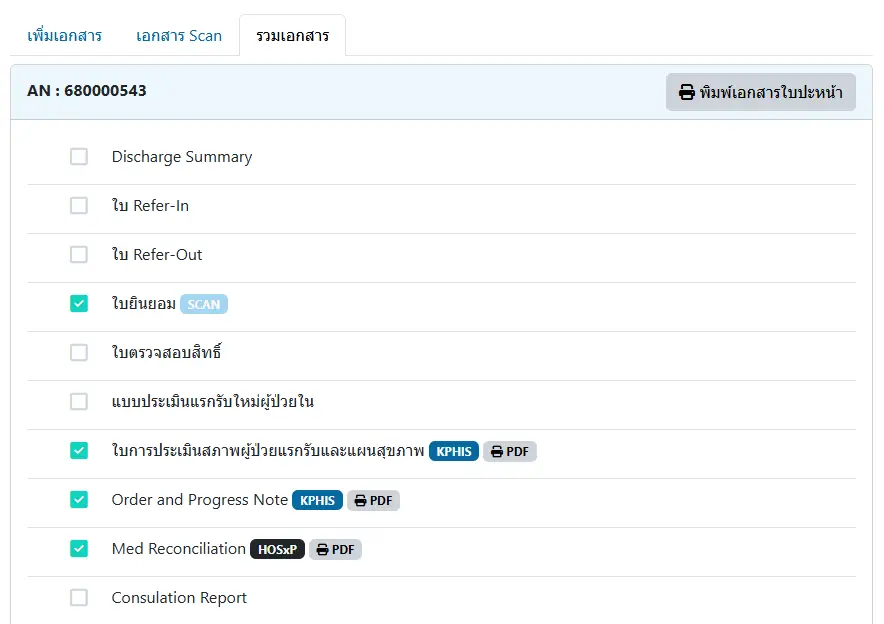Check the ใบตรวจสอบสิทธิ์ checkbox
The height and width of the screenshot is (624, 884).
click(78, 352)
